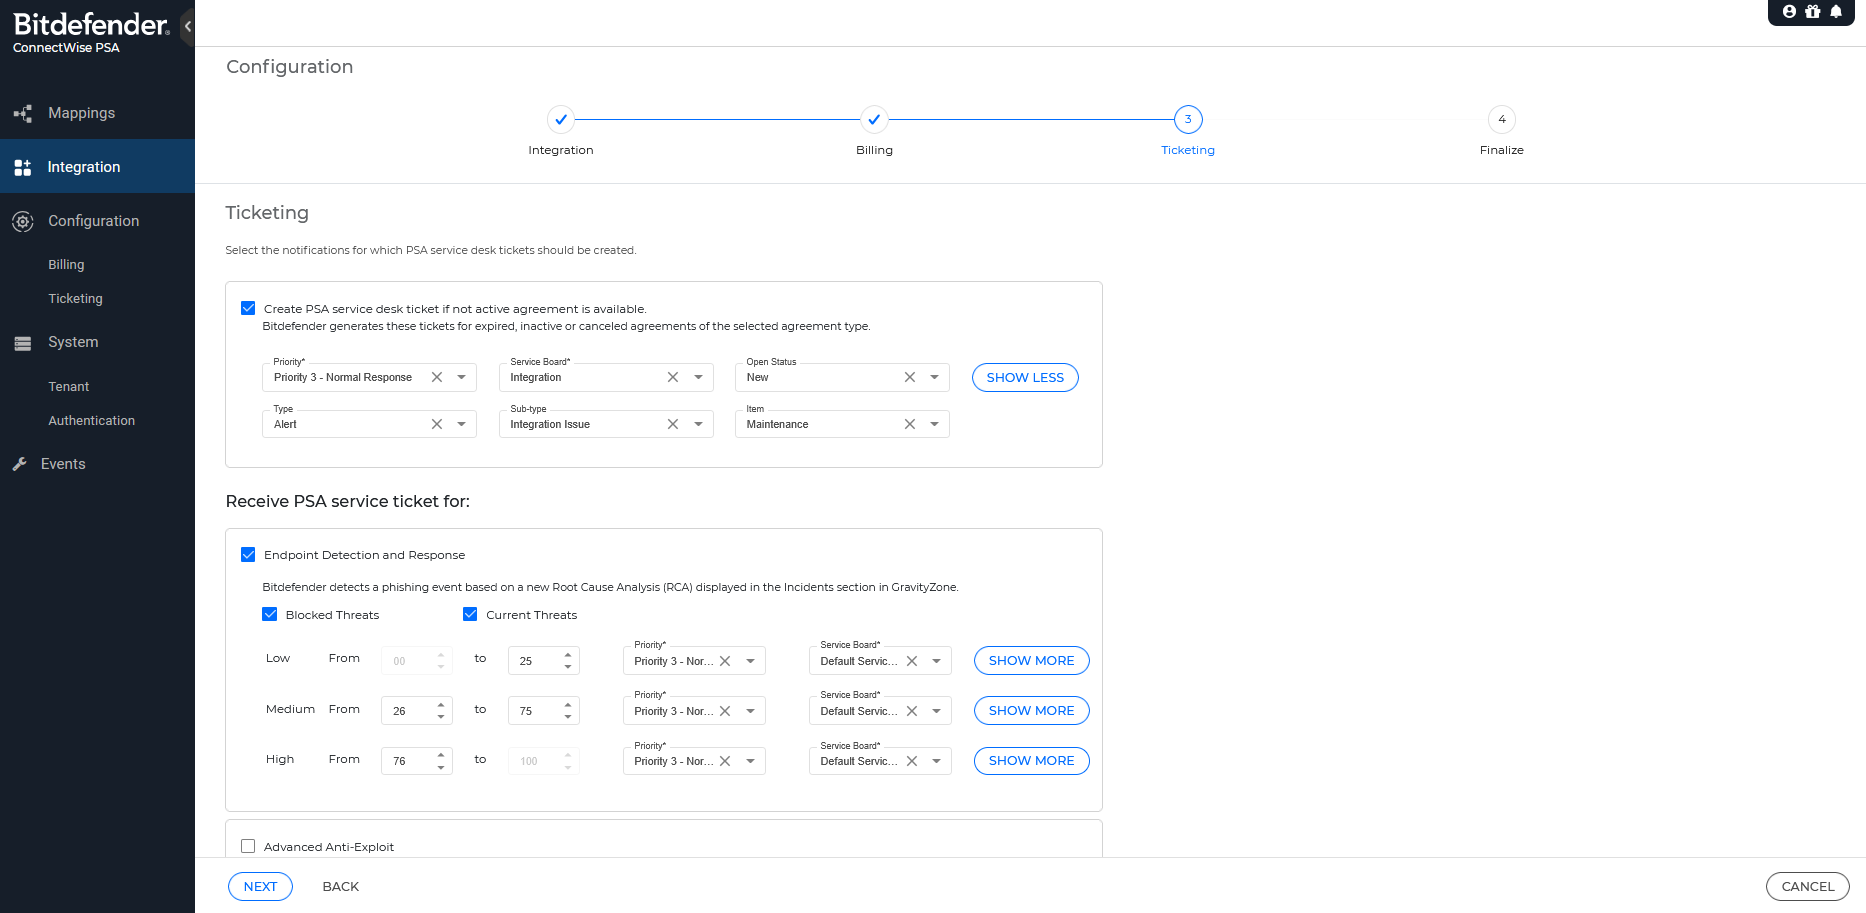The height and width of the screenshot is (913, 1866).
Task: Click the NEXT button
Action: point(260,886)
